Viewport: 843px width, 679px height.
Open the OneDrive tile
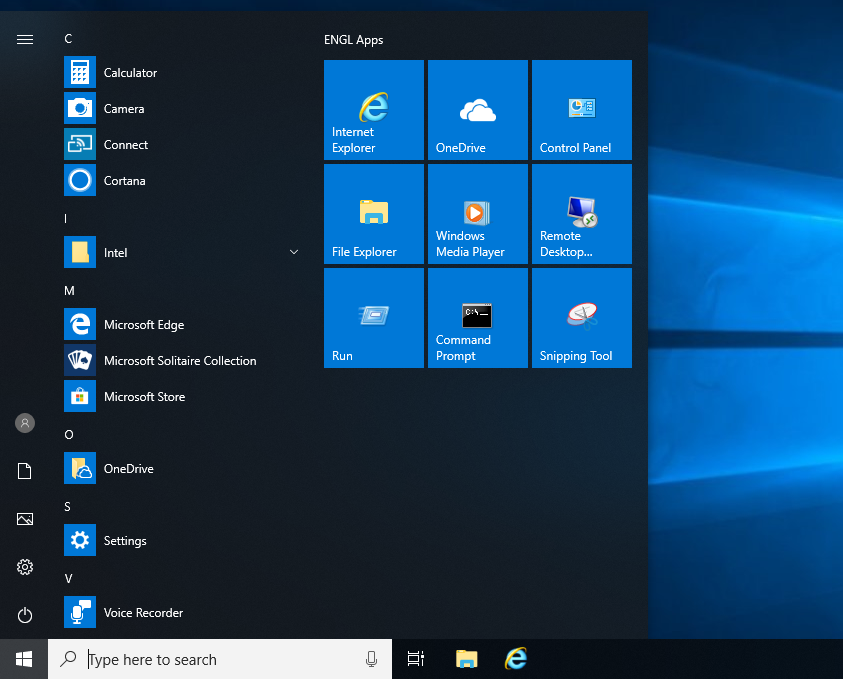click(x=477, y=110)
